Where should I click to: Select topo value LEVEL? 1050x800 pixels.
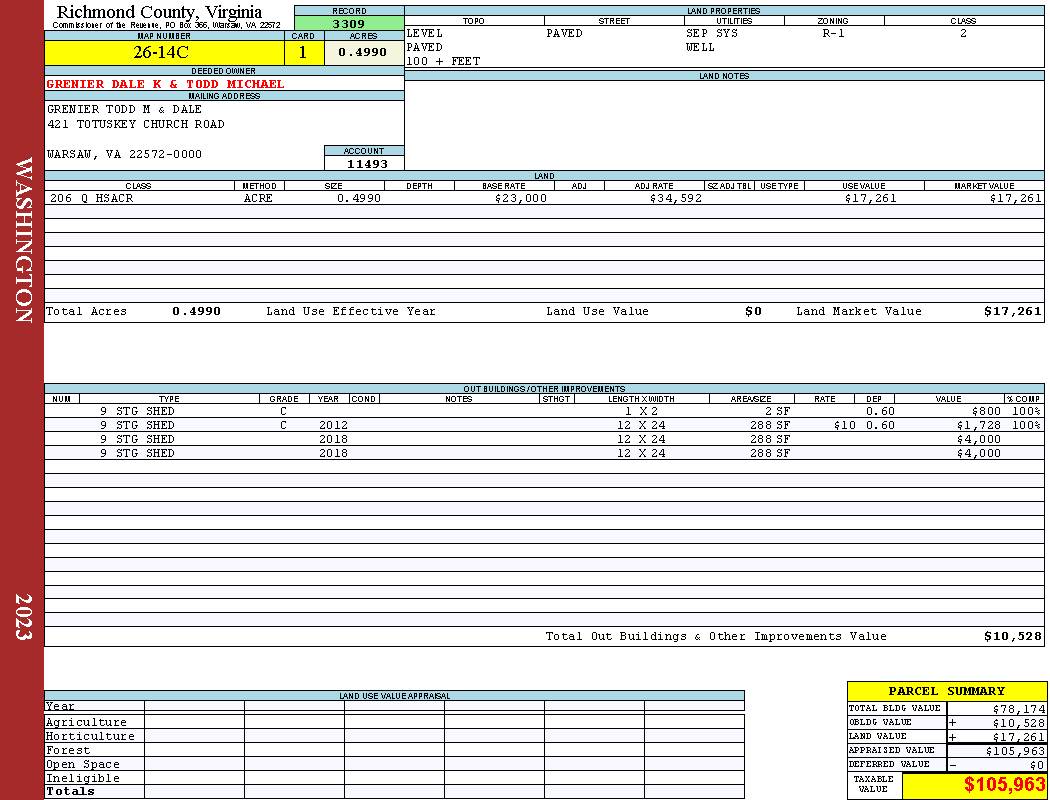[x=425, y=33]
